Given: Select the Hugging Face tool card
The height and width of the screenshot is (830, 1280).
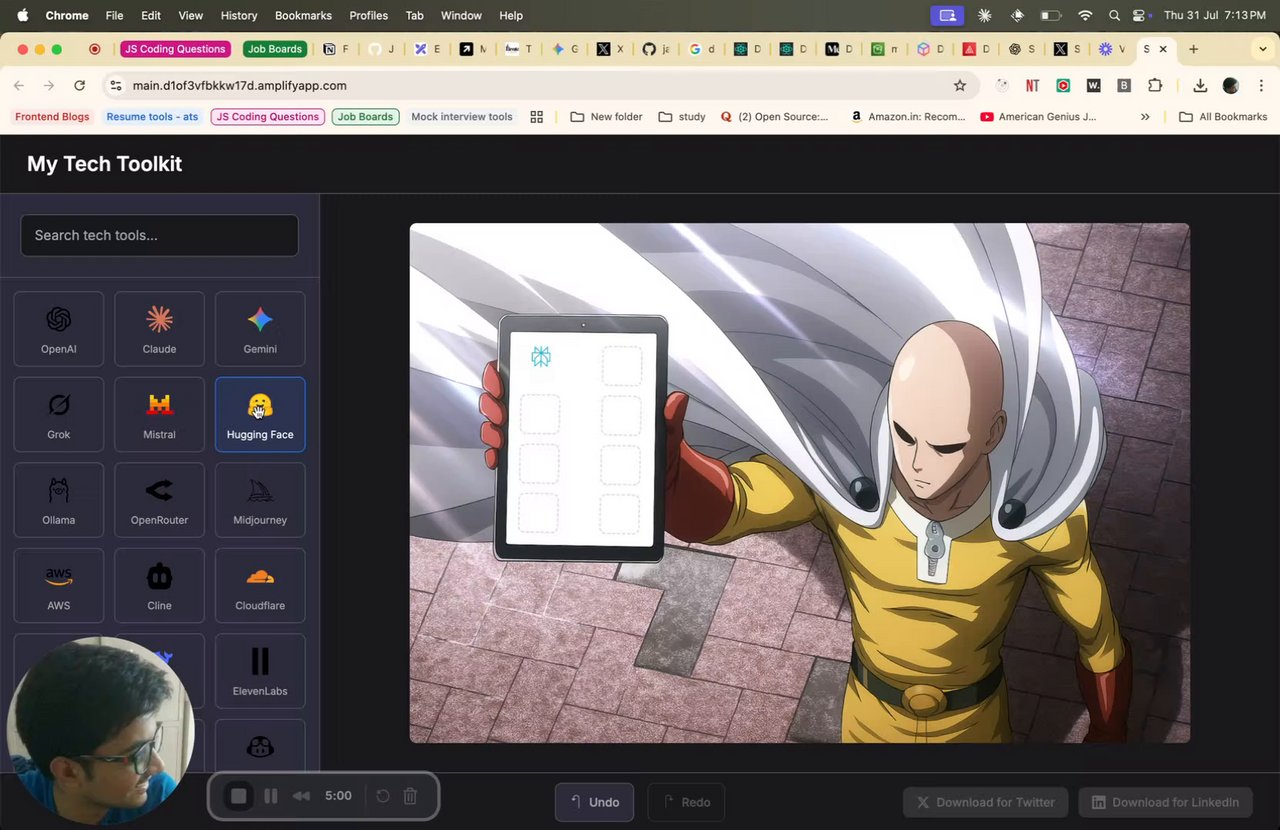Looking at the screenshot, I should 260,414.
